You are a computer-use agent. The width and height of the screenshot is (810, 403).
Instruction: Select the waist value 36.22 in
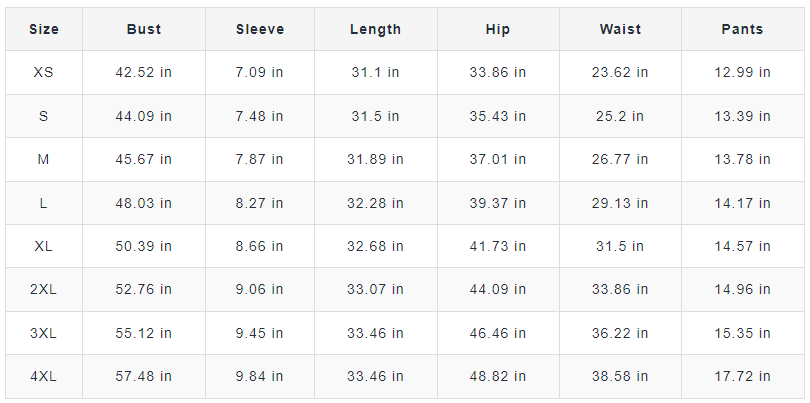tap(620, 333)
